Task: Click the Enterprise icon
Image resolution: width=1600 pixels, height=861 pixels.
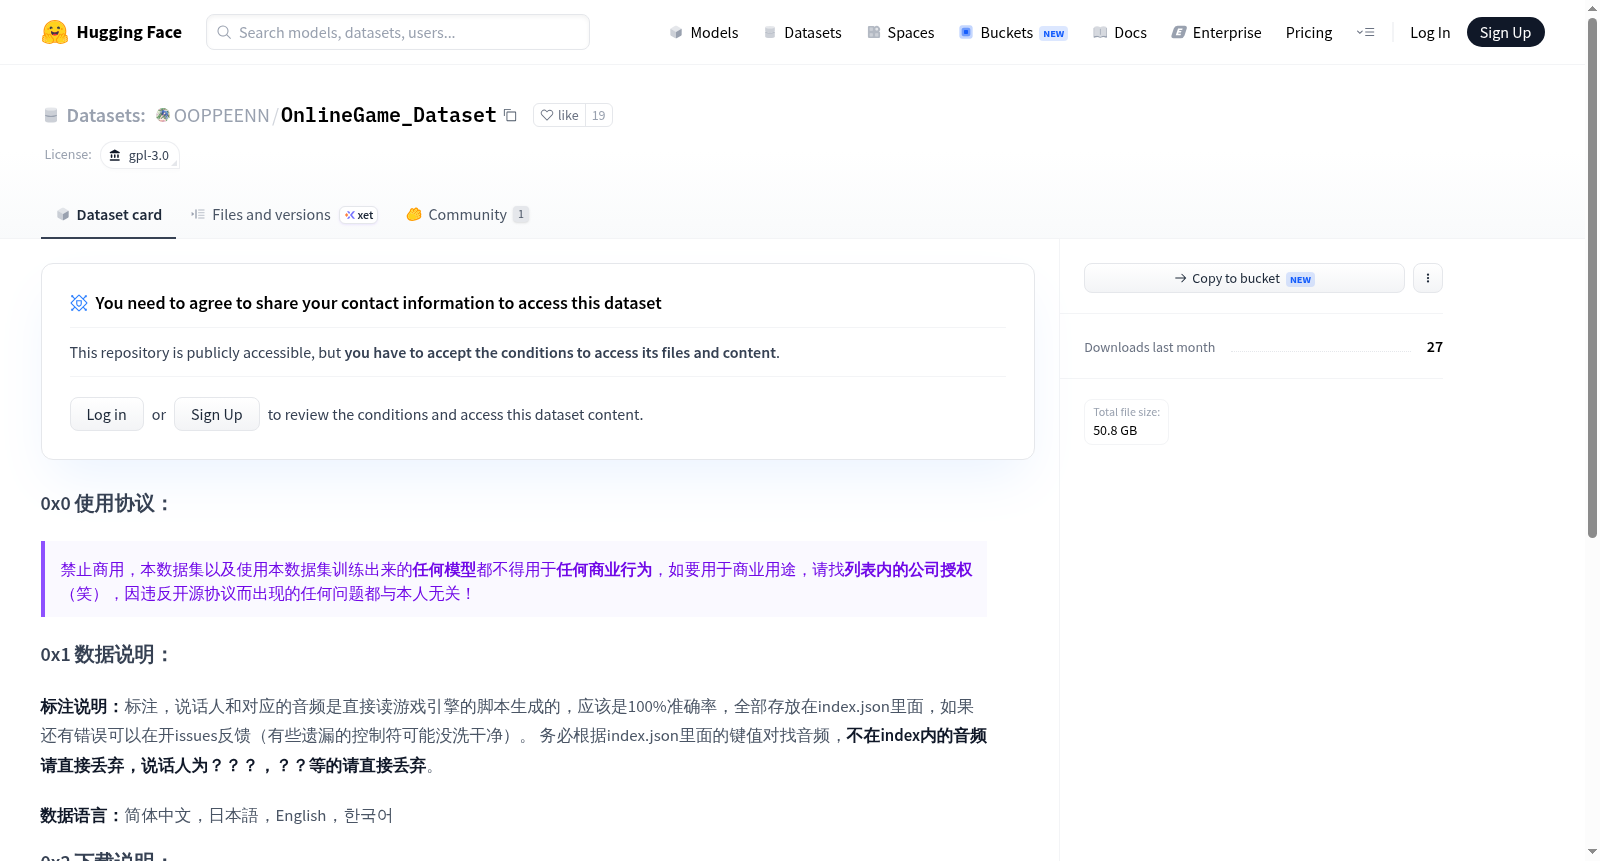Action: coord(1179,32)
